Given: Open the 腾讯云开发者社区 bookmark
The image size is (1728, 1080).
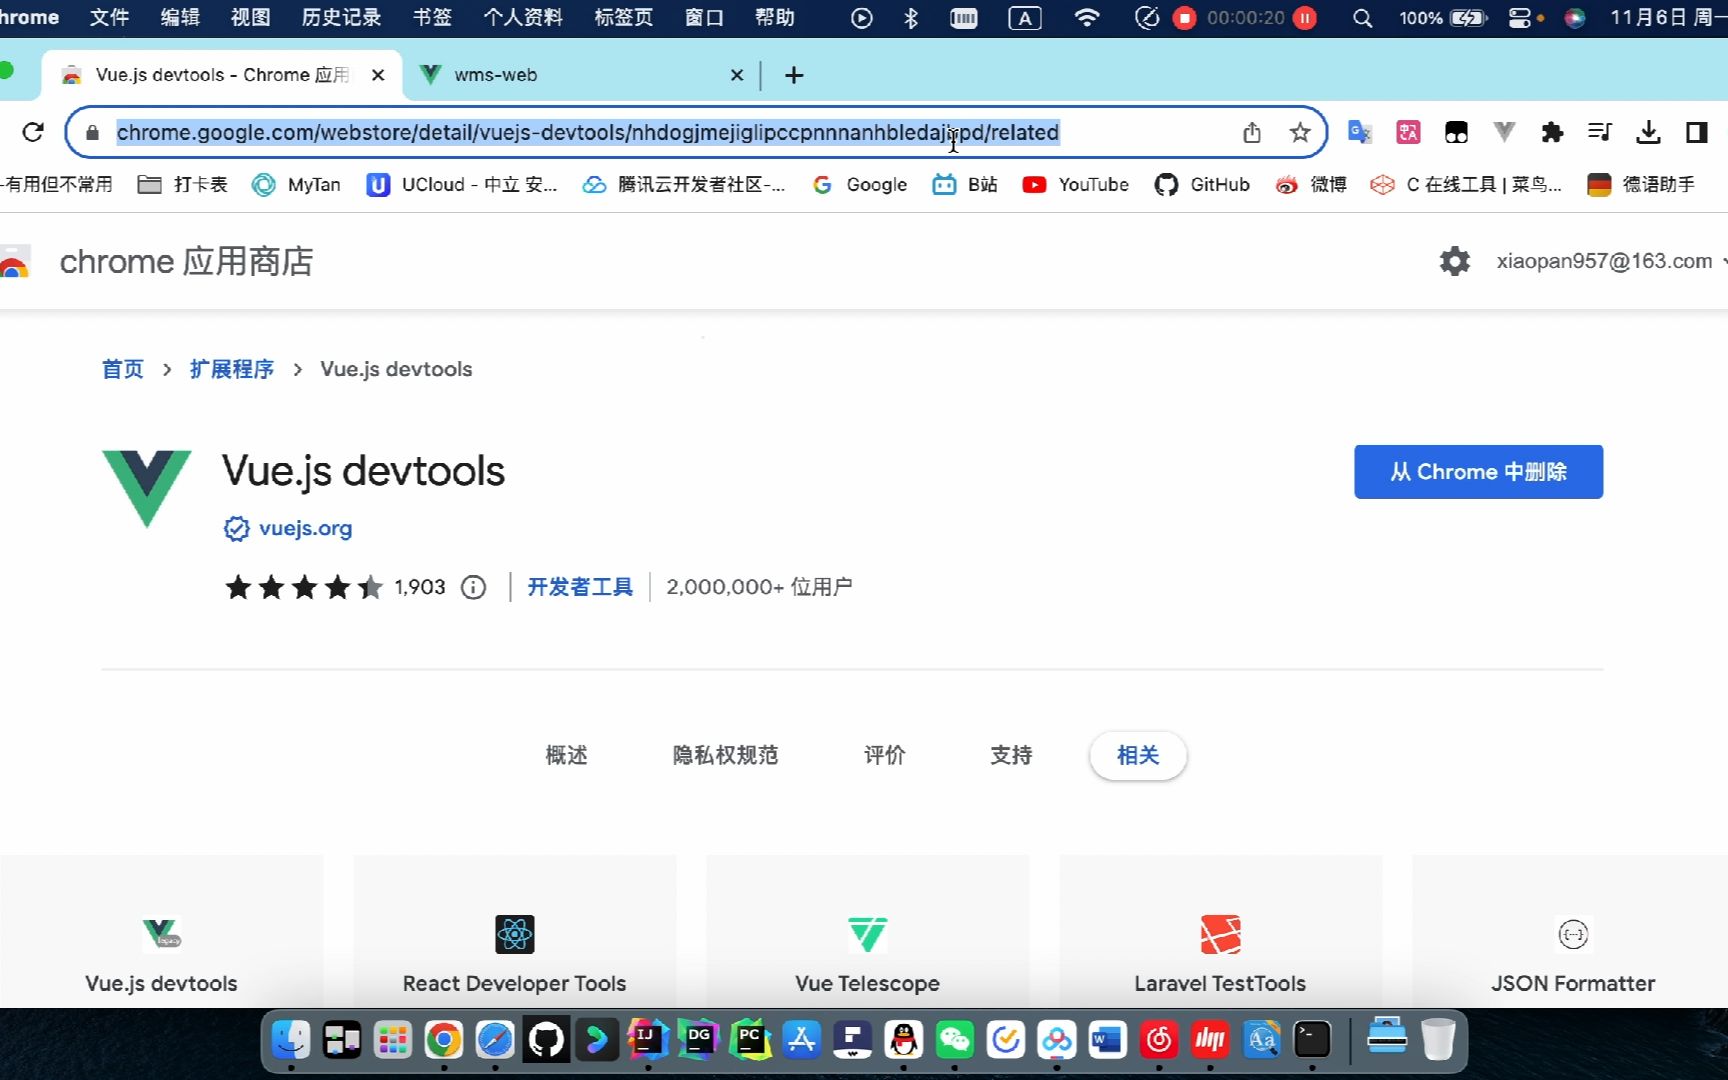Looking at the screenshot, I should click(x=685, y=185).
